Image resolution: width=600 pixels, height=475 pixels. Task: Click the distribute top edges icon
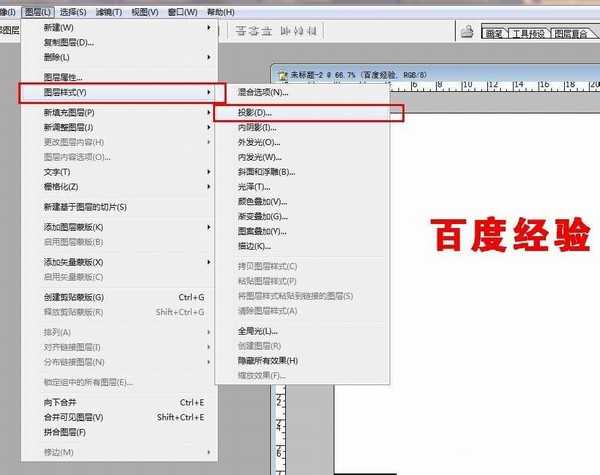241,31
